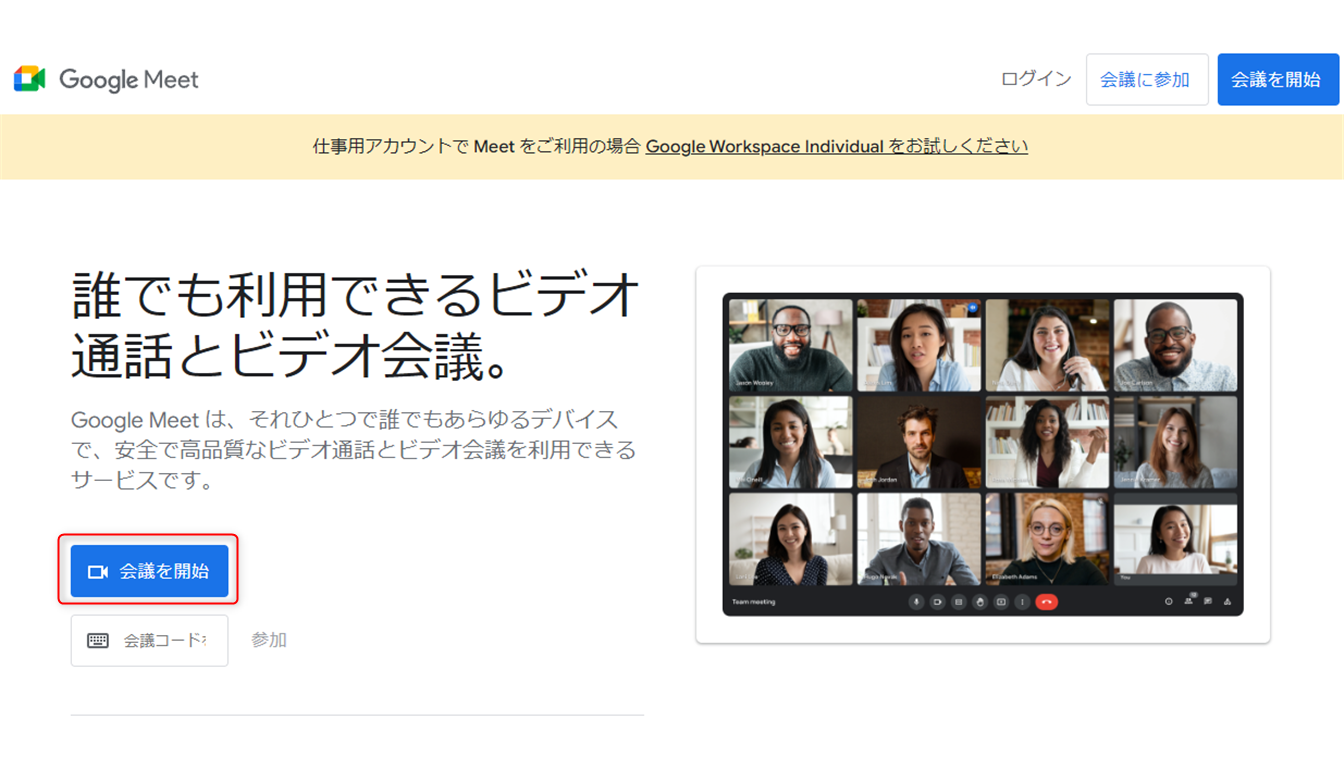This screenshot has height=767, width=1344.
Task: Click the Google Meet logo icon
Action: tap(30, 79)
